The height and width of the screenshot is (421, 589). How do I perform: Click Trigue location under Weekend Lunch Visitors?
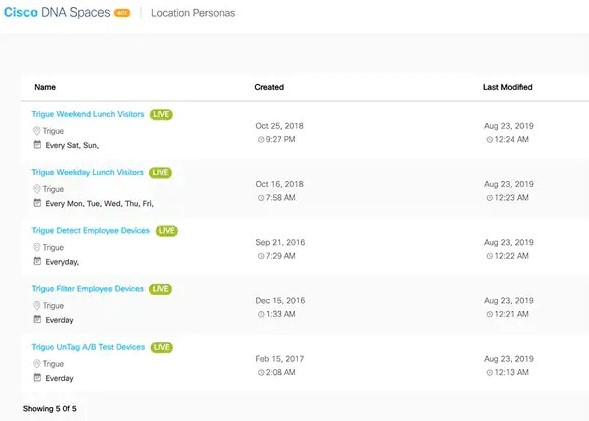point(53,131)
